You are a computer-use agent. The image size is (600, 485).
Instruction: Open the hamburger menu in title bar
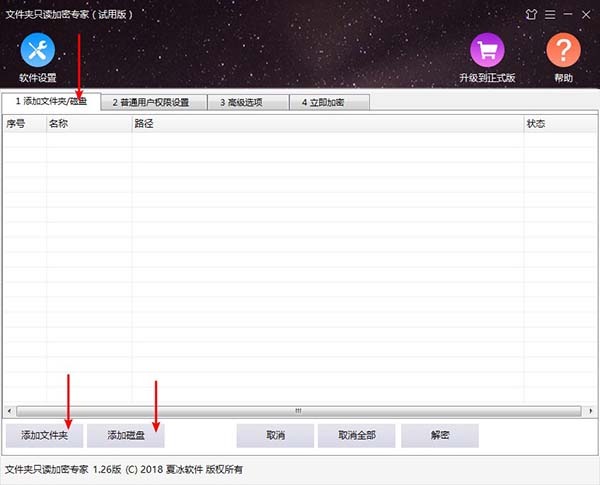(550, 14)
